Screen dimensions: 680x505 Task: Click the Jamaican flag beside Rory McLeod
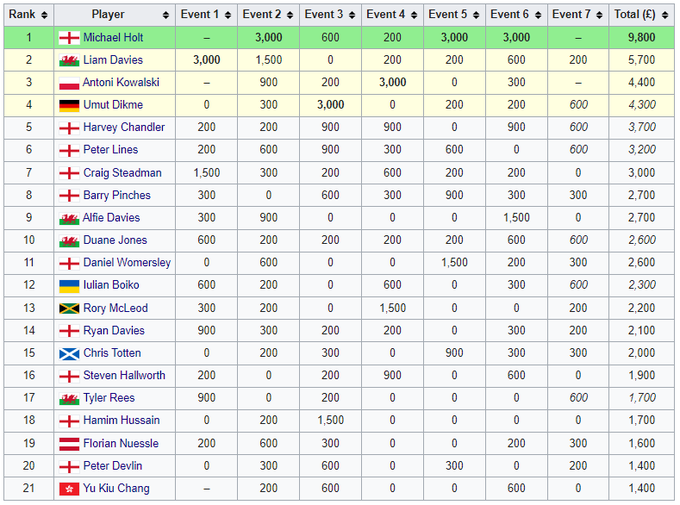69,308
